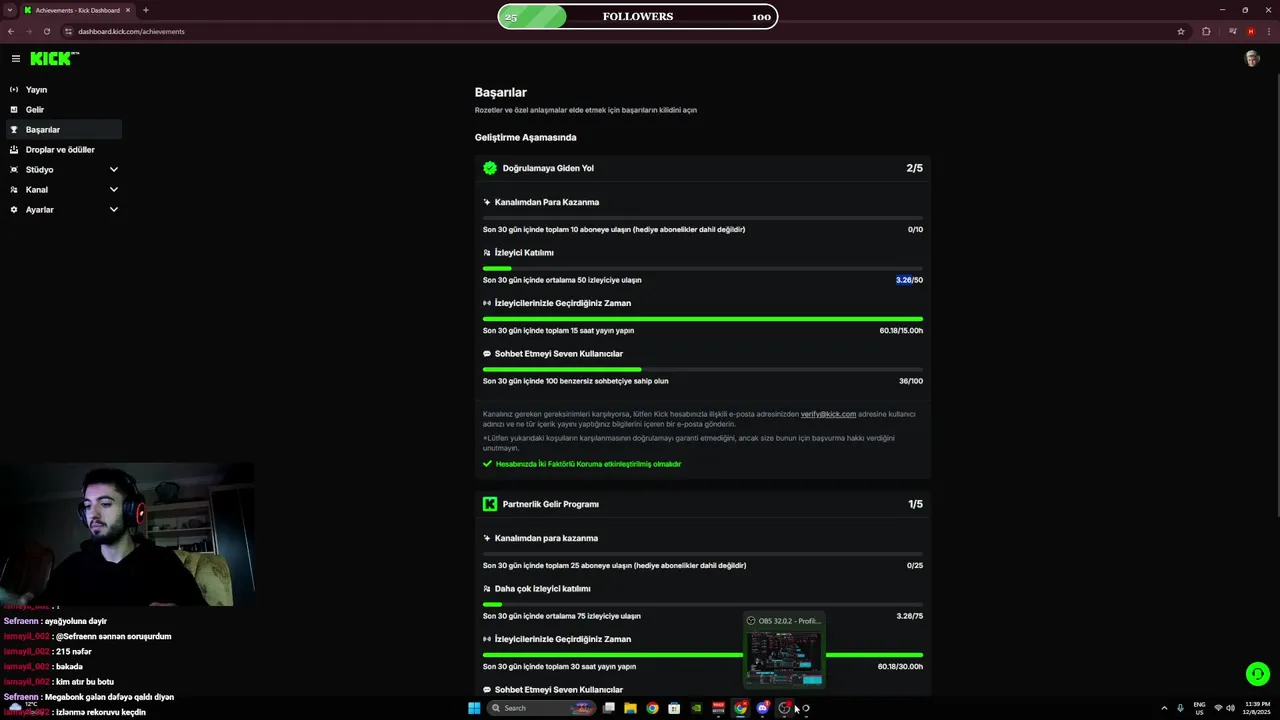Image resolution: width=1280 pixels, height=720 pixels.
Task: Open Droplar ve ödüller in sidebar
Action: 64,150
